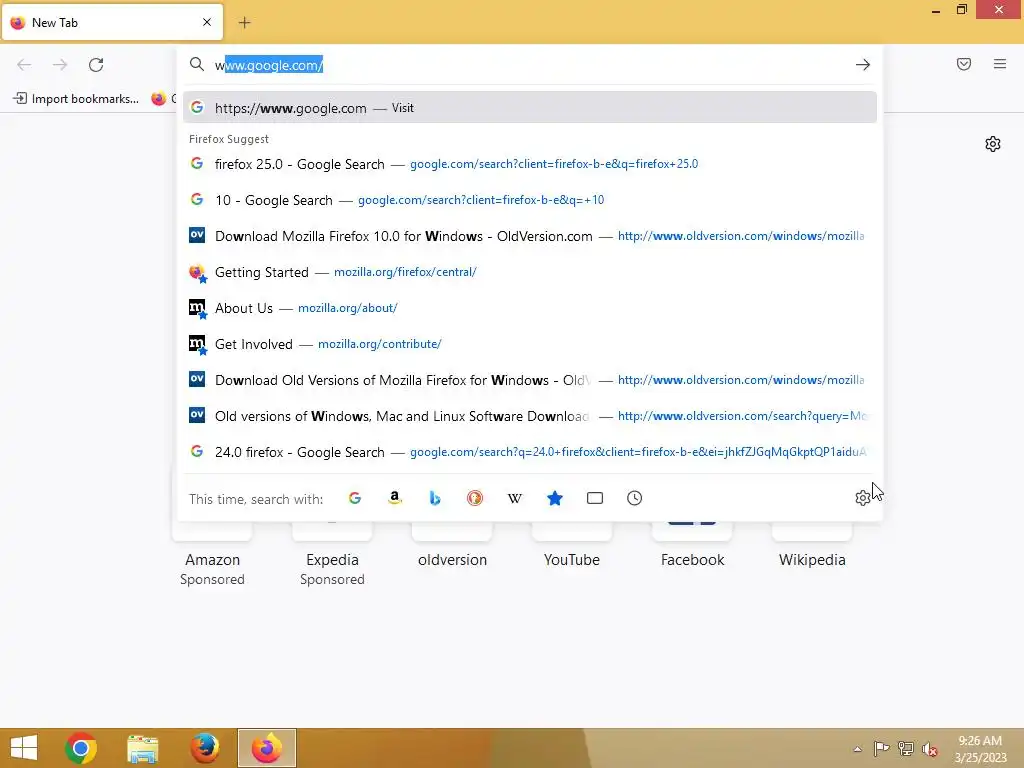Open Download Old Versions of Mozilla Firefox suggestion
This screenshot has width=1024, height=768.
(x=530, y=379)
